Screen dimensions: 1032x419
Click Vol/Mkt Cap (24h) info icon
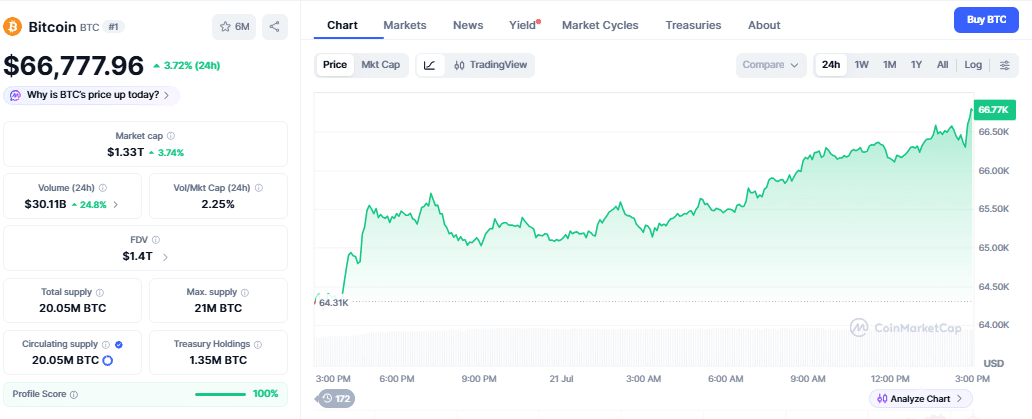[x=259, y=188]
